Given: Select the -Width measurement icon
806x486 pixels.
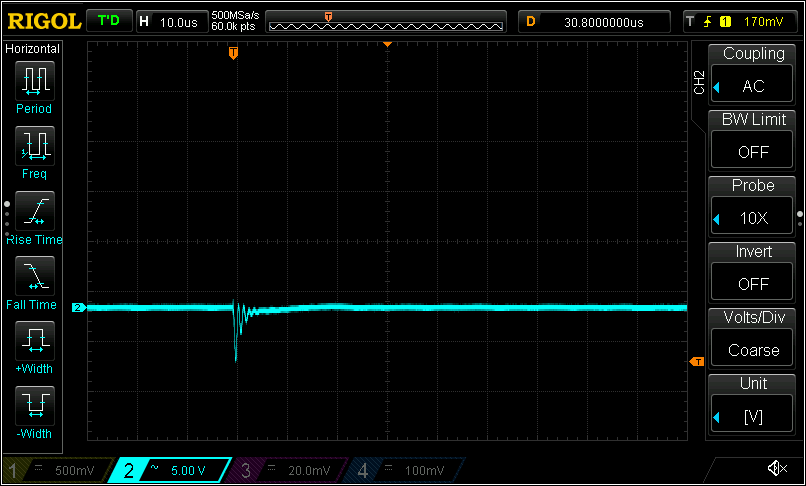Looking at the screenshot, I should click(x=34, y=406).
